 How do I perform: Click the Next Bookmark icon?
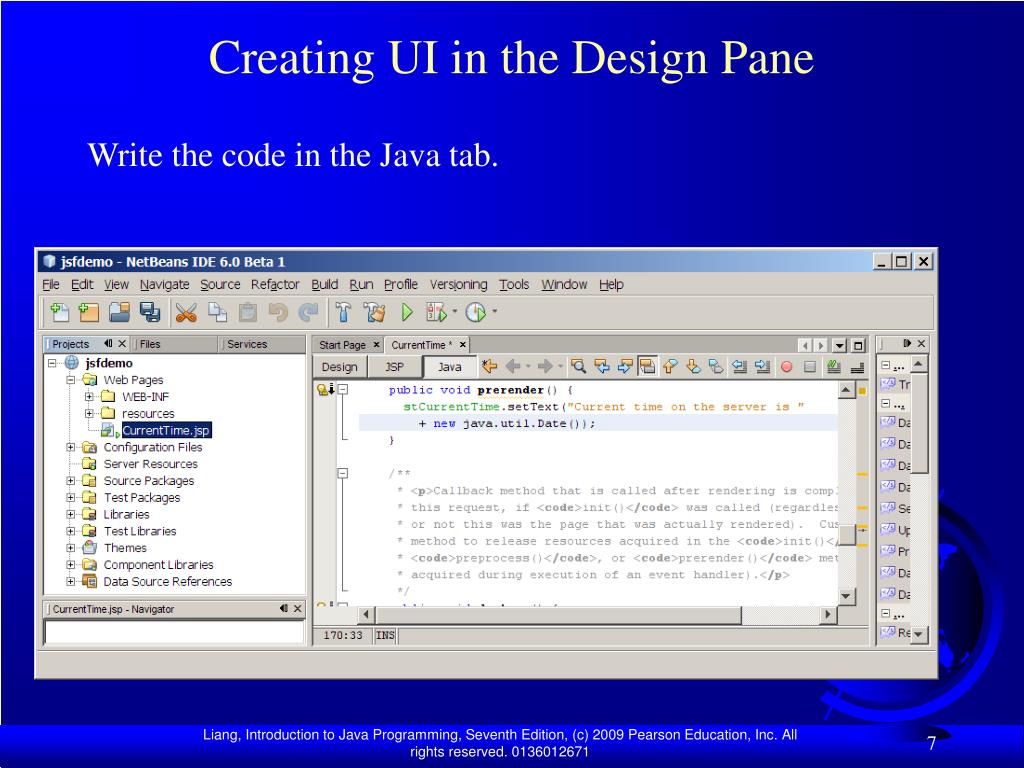coord(694,366)
